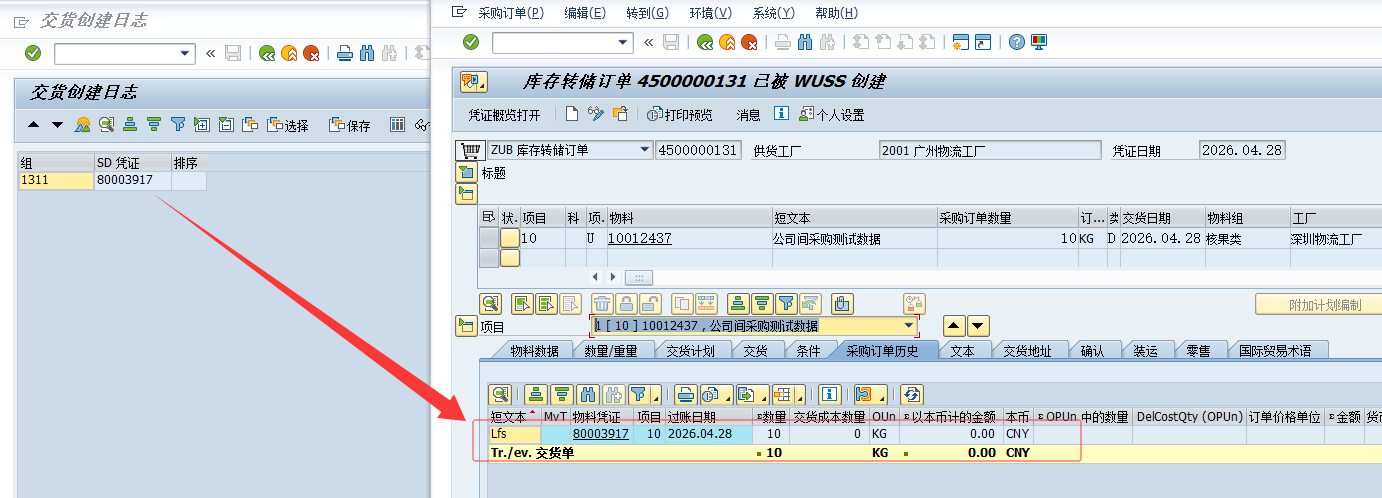
Task: Go to the next item with the down arrow button
Action: coord(978,326)
